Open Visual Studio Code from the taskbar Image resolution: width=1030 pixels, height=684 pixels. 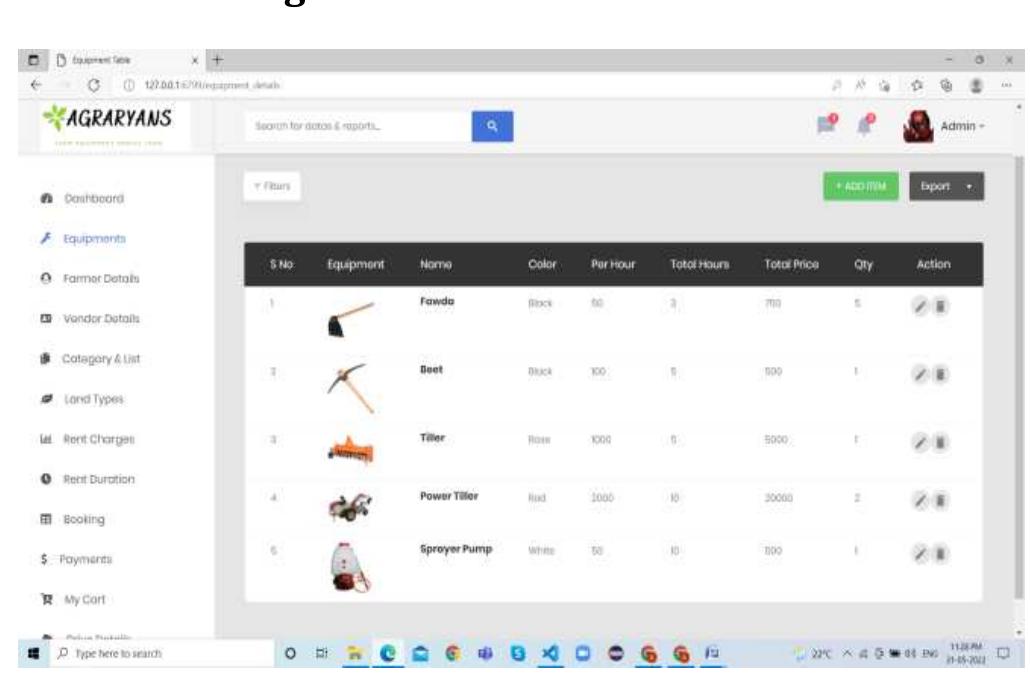coord(550,653)
